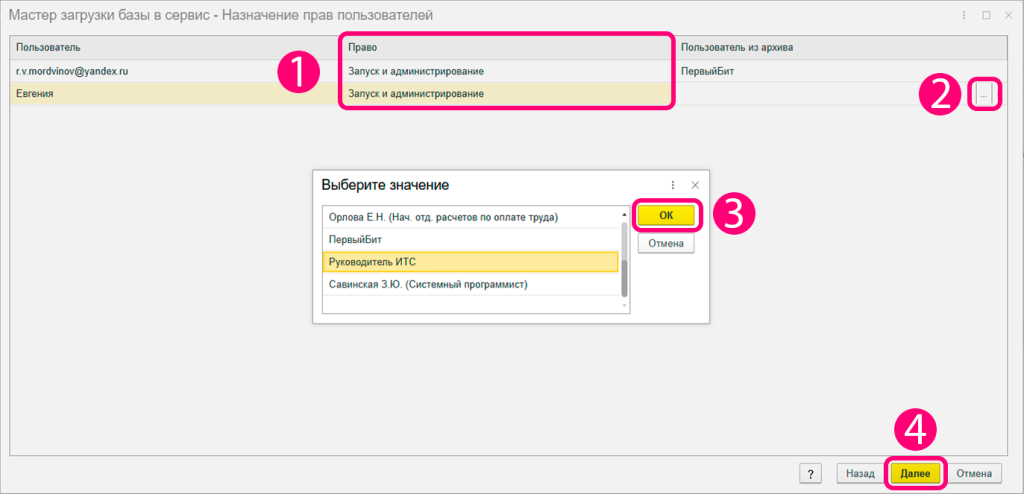
Task: Click the Пользователь из архива column header
Action: (841, 47)
